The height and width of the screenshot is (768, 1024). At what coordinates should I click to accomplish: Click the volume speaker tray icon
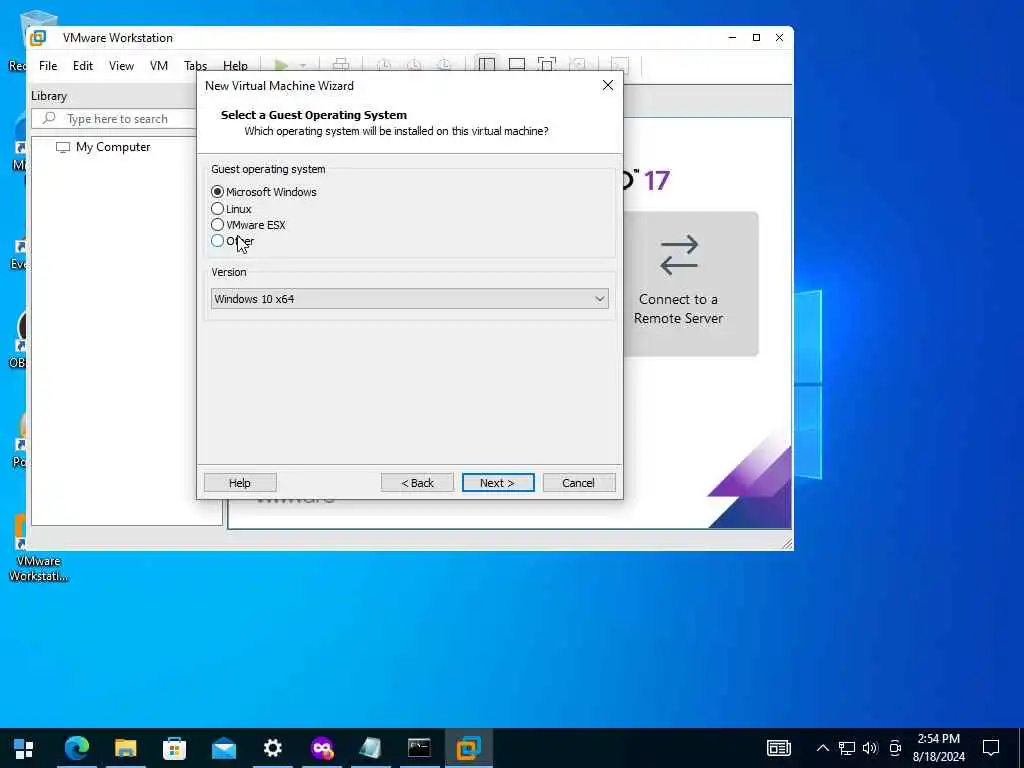[870, 748]
